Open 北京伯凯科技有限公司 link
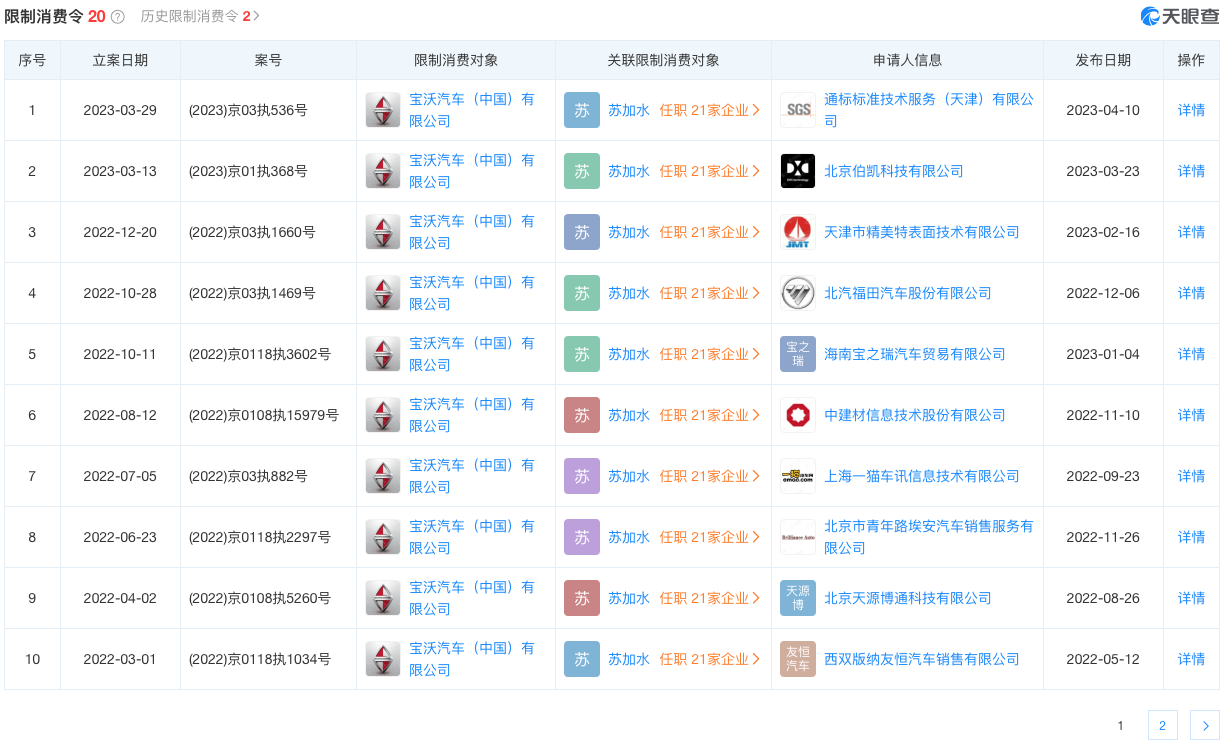This screenshot has width=1227, height=746. pos(894,171)
